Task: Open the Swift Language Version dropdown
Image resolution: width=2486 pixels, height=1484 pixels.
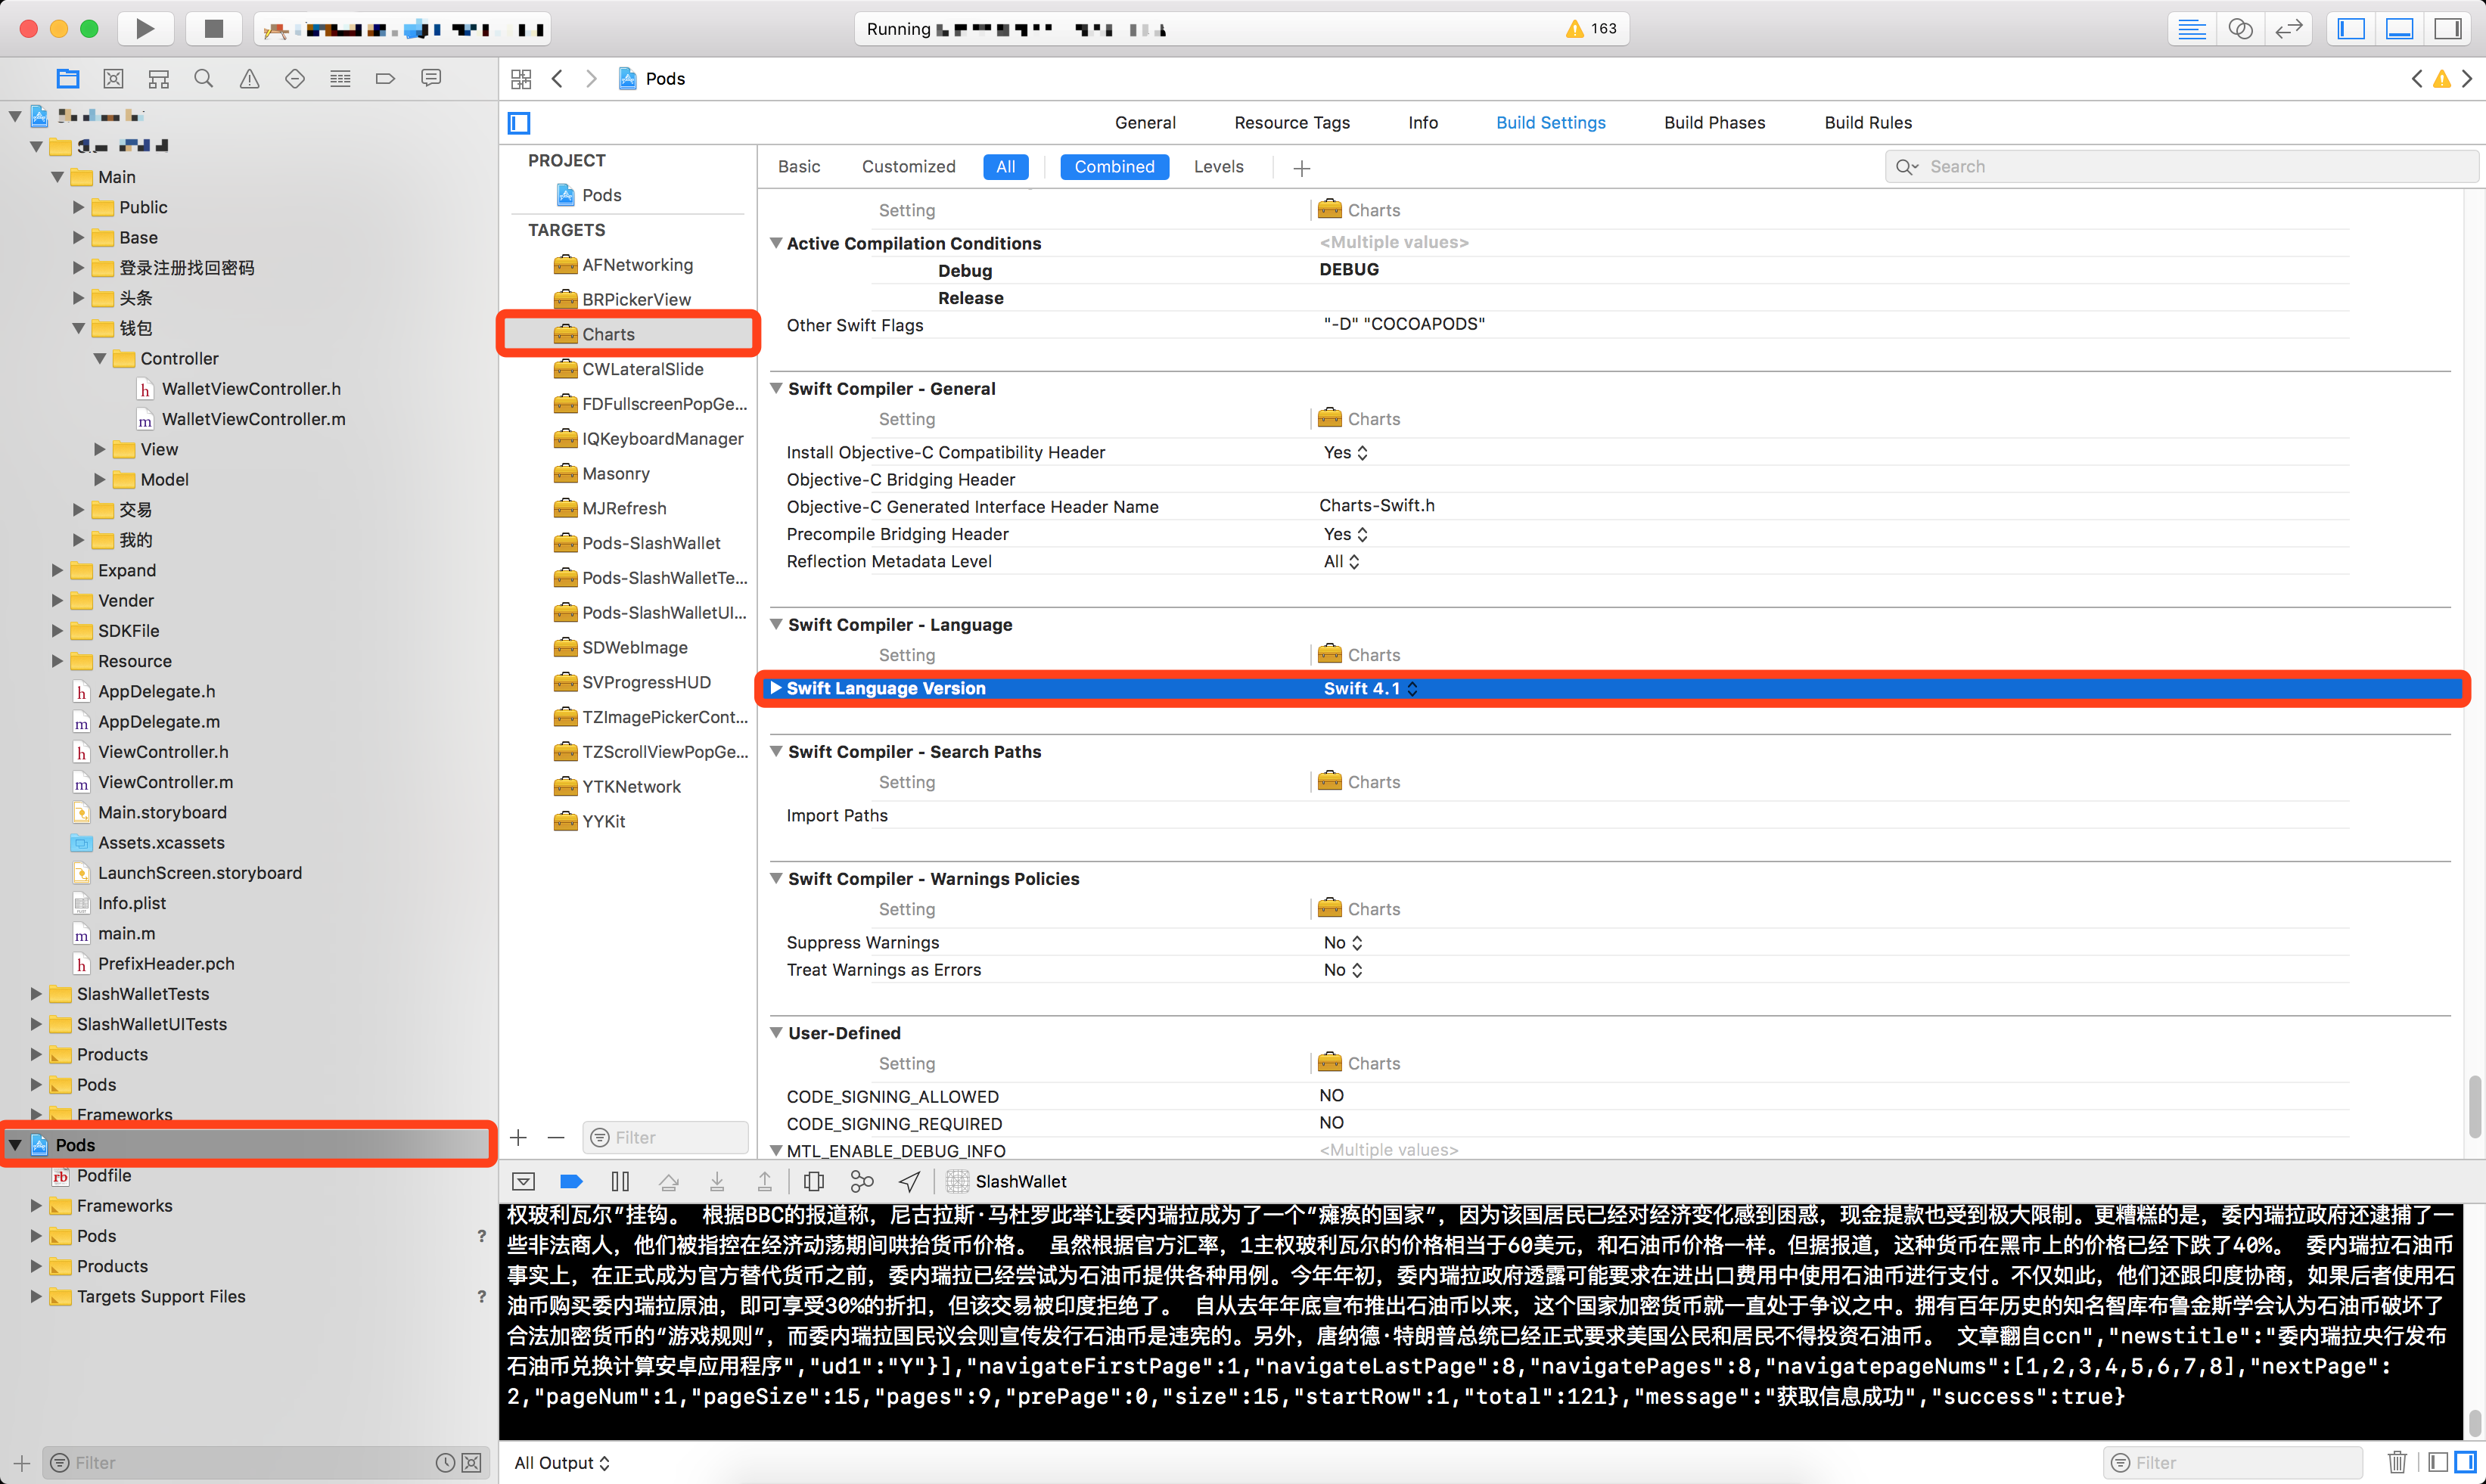Action: (1370, 688)
